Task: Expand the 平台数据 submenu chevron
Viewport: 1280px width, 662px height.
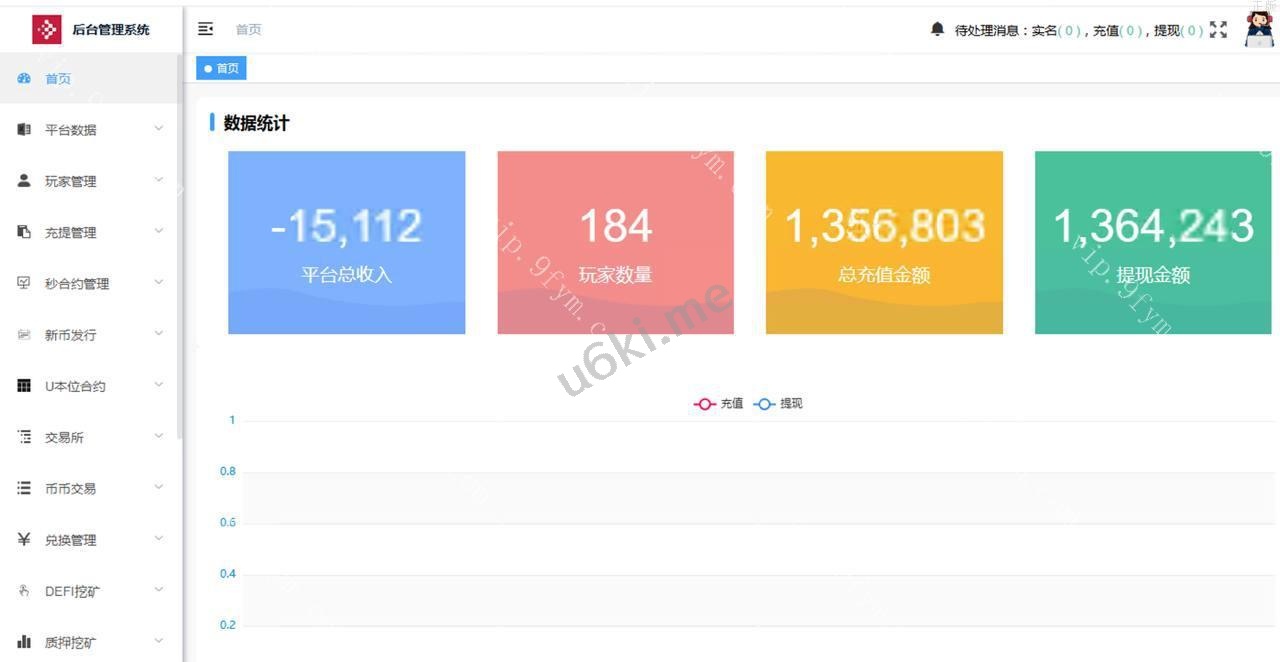Action: pos(158,128)
